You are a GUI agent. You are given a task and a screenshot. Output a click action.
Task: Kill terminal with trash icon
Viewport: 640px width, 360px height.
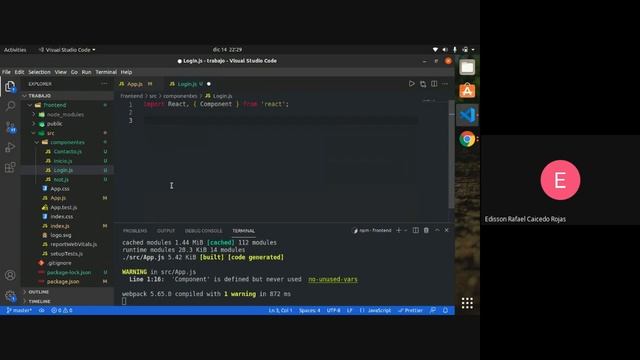tap(426, 230)
